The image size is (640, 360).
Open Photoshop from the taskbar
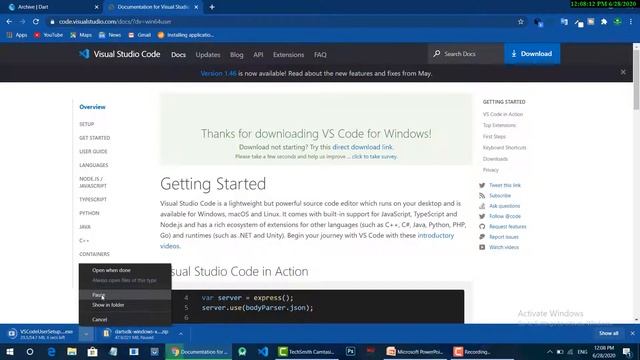[350, 351]
